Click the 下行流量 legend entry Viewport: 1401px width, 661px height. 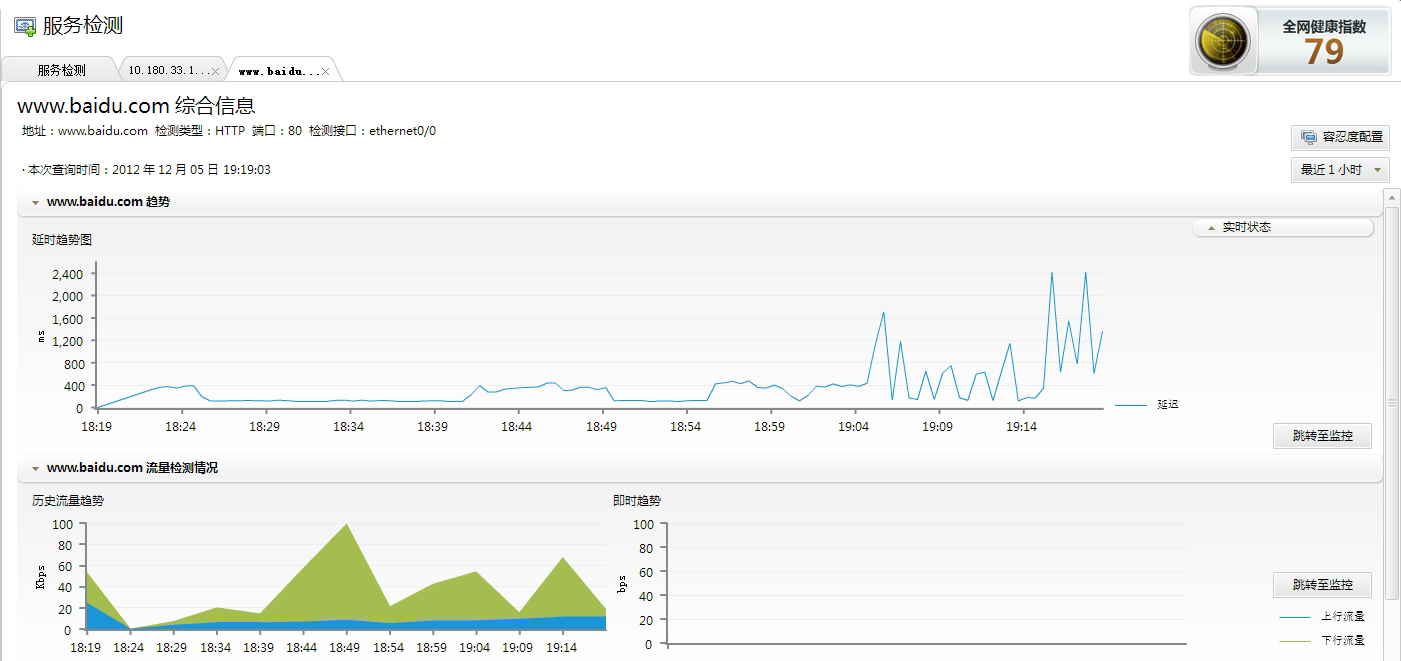click(1322, 640)
